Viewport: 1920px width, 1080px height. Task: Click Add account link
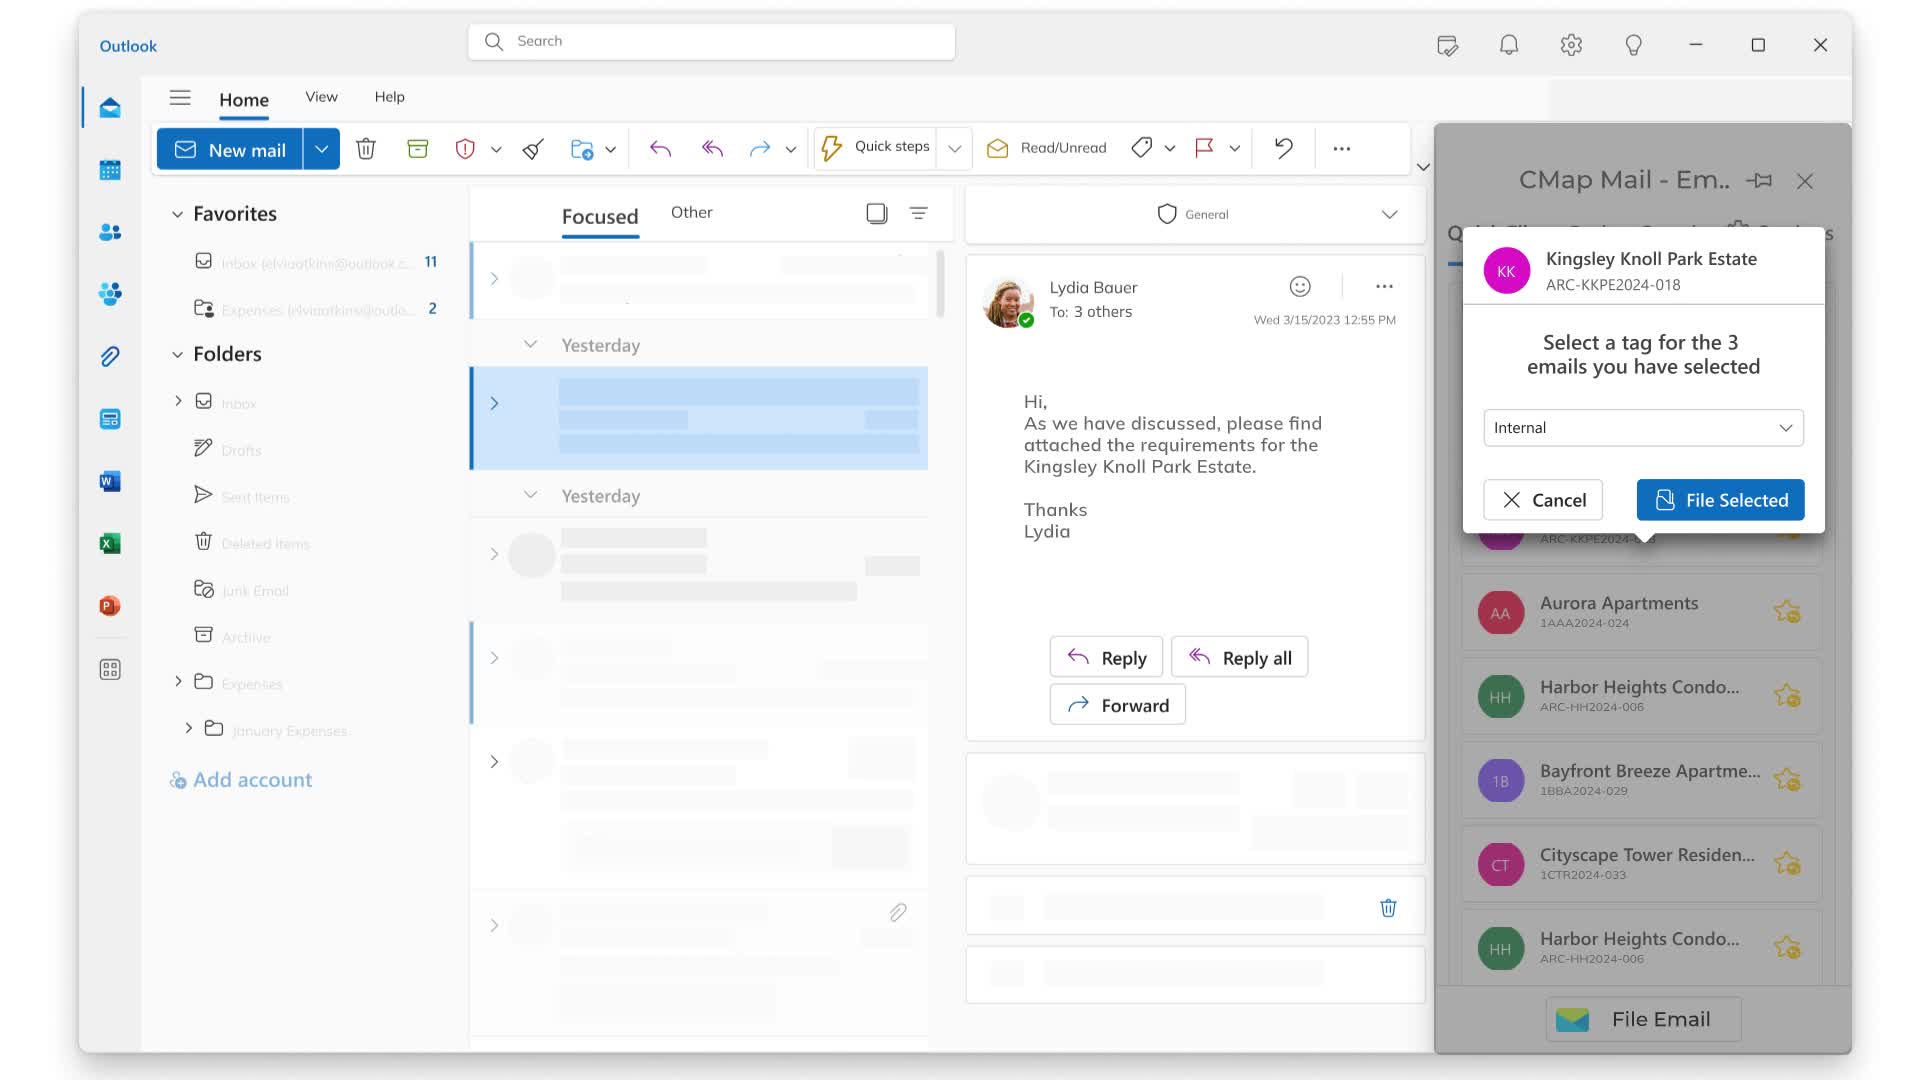241,780
